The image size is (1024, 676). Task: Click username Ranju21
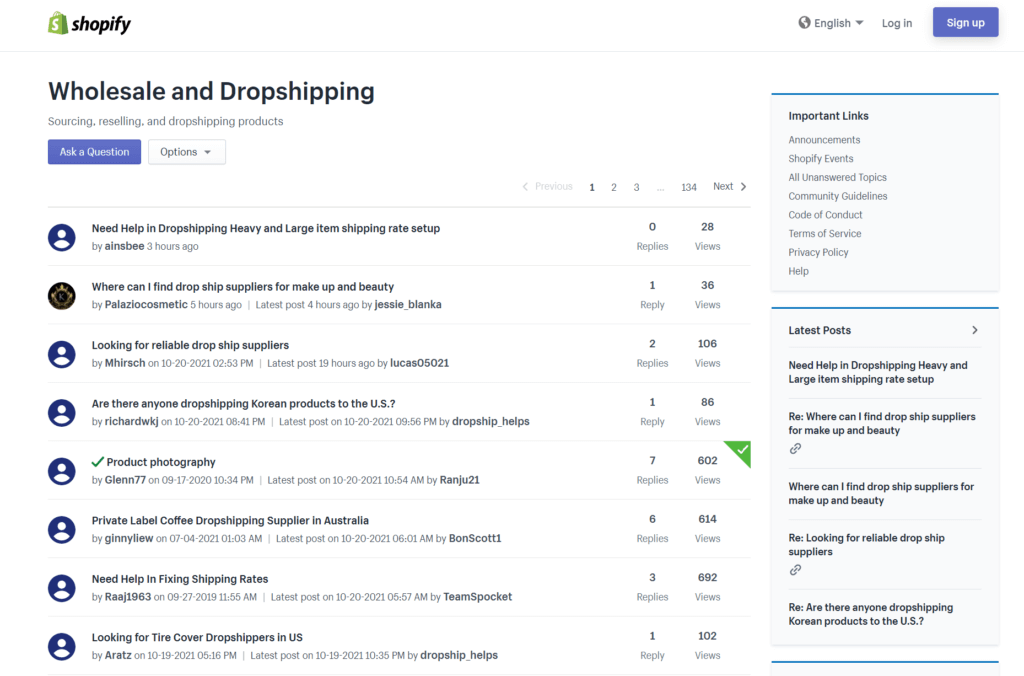click(459, 480)
